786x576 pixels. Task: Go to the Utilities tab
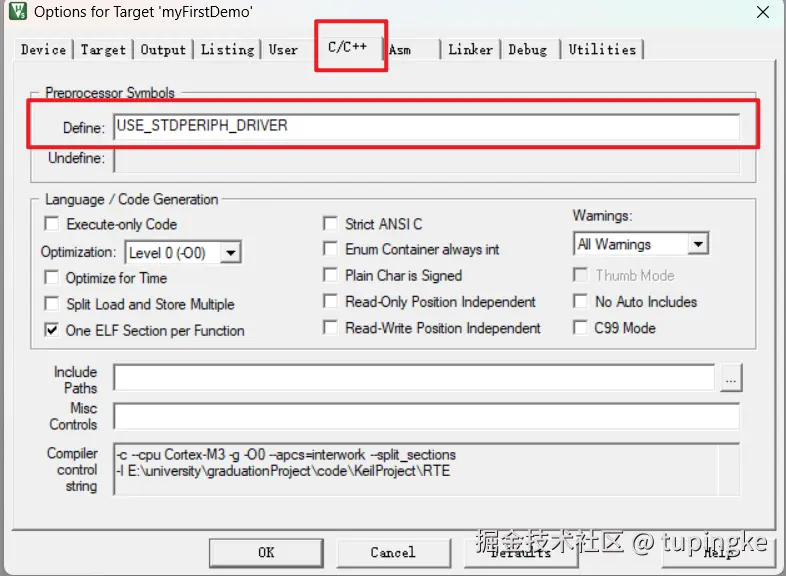(x=602, y=50)
